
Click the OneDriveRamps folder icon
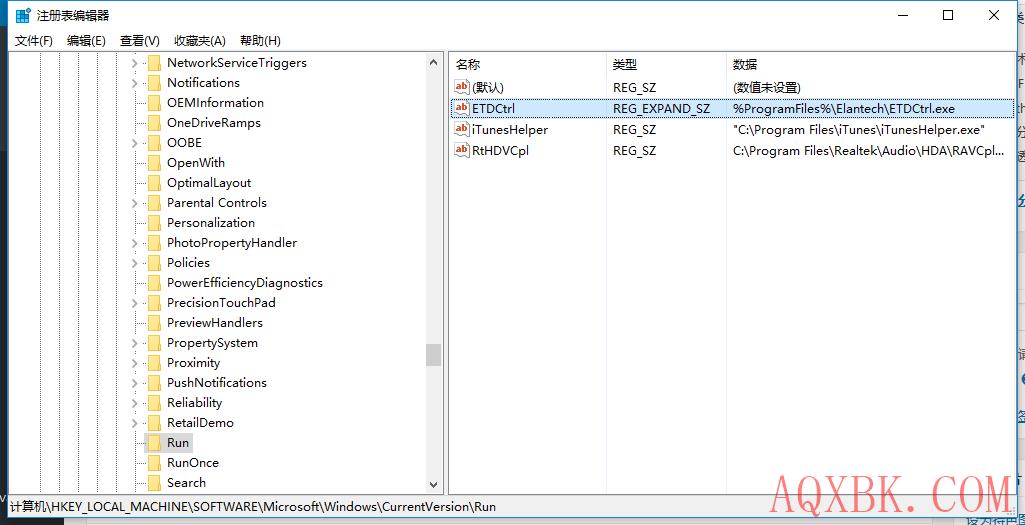coord(154,123)
